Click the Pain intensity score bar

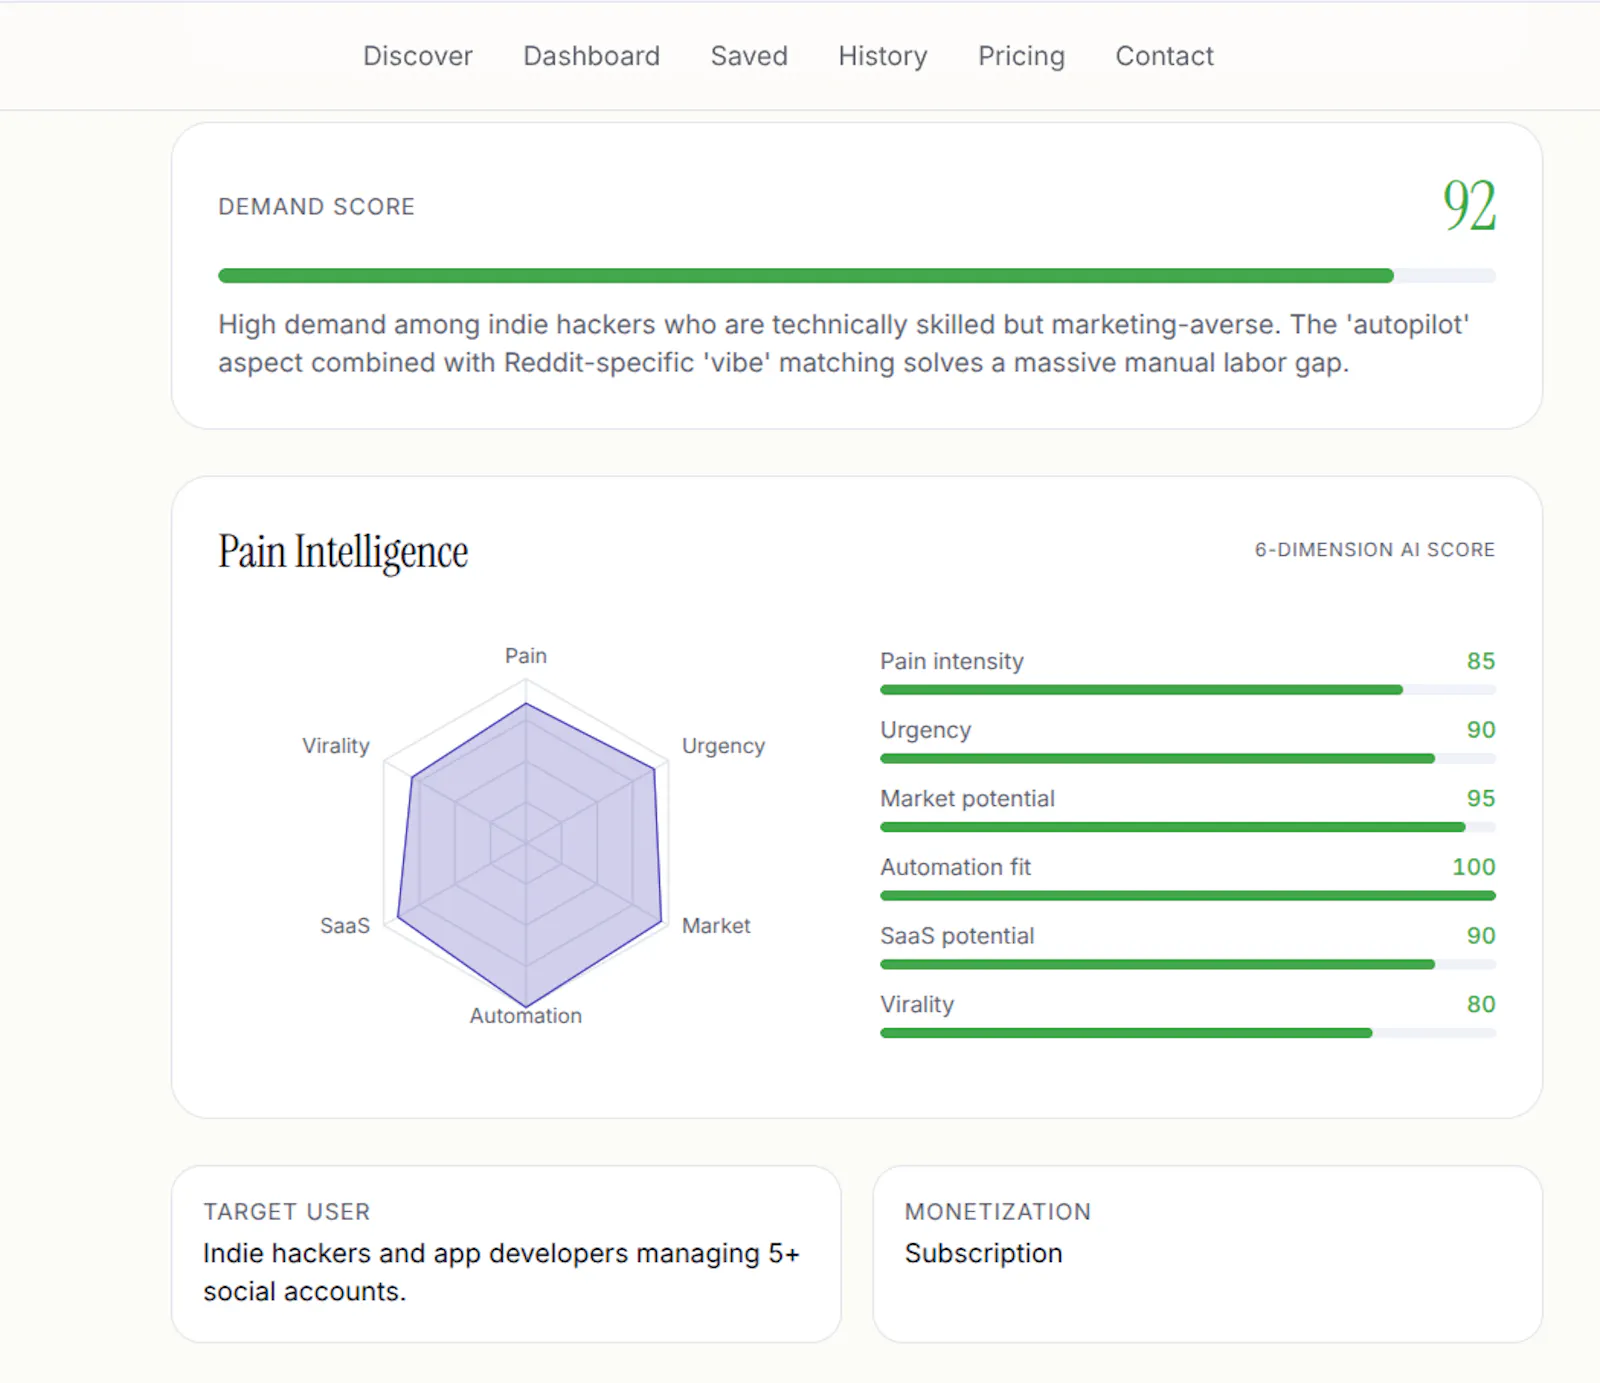coord(1188,690)
